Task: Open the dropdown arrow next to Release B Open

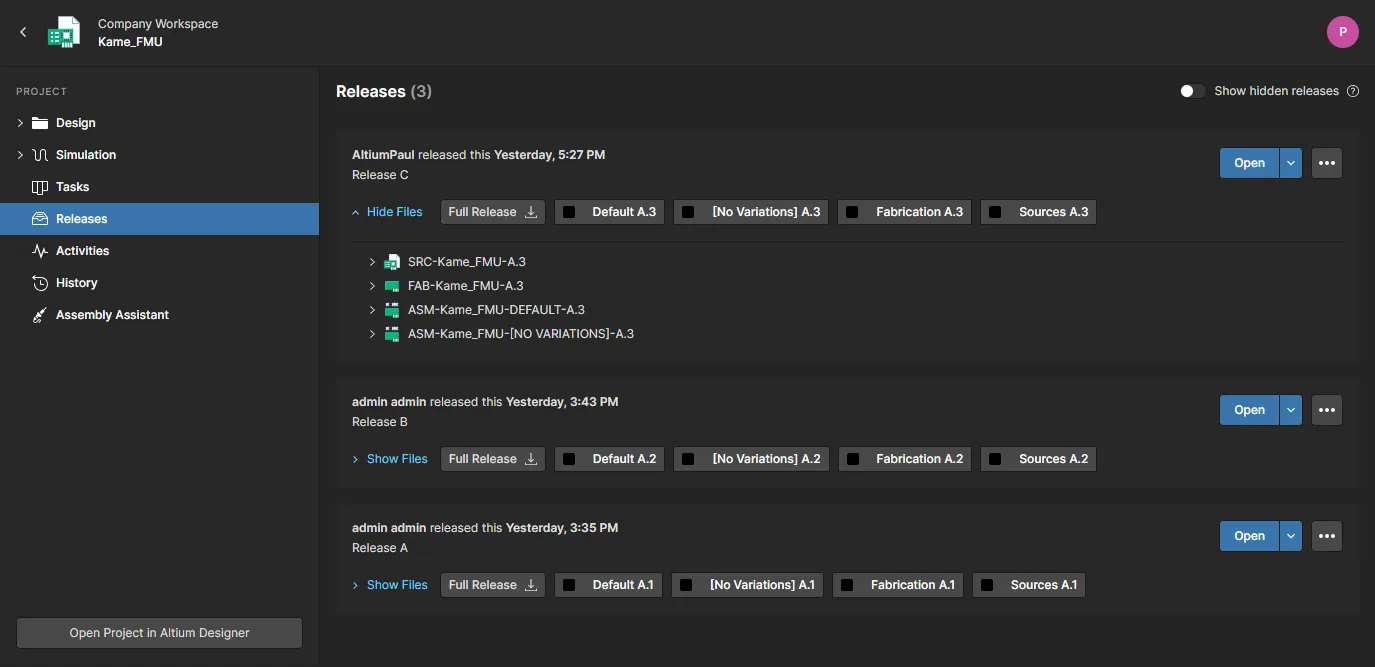Action: [x=1291, y=410]
